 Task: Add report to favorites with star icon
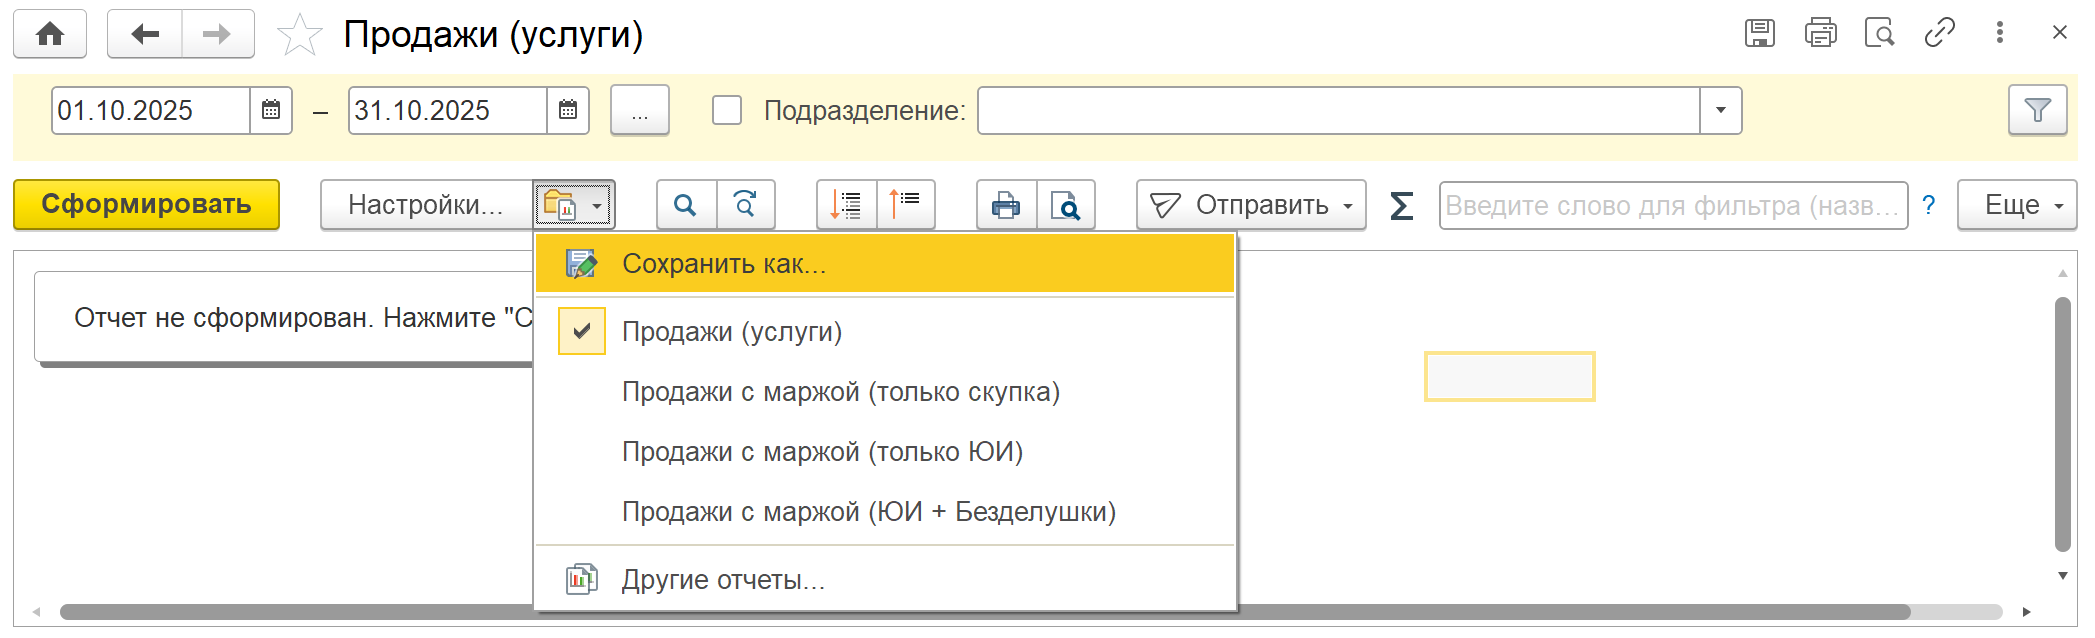[299, 35]
